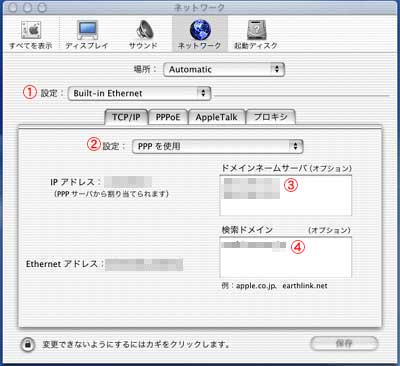This screenshot has height=366, width=400.
Task: Open the Location dropdown showing Automatic
Action: (x=224, y=69)
